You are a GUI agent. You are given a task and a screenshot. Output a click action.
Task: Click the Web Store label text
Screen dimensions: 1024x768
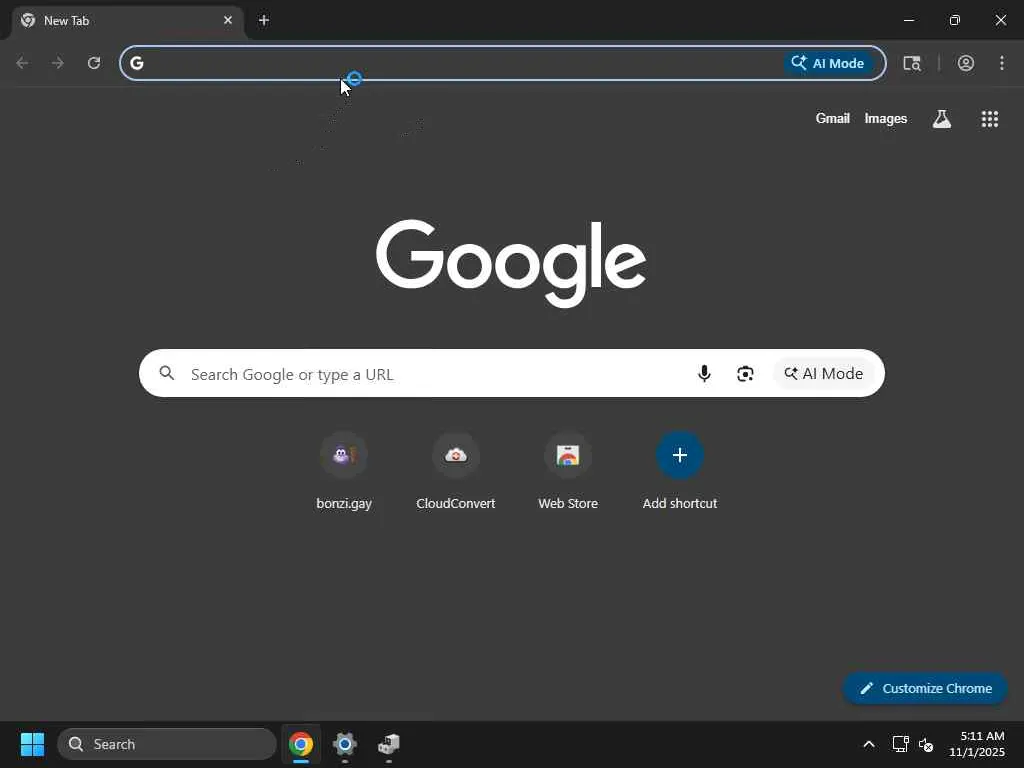[568, 504]
